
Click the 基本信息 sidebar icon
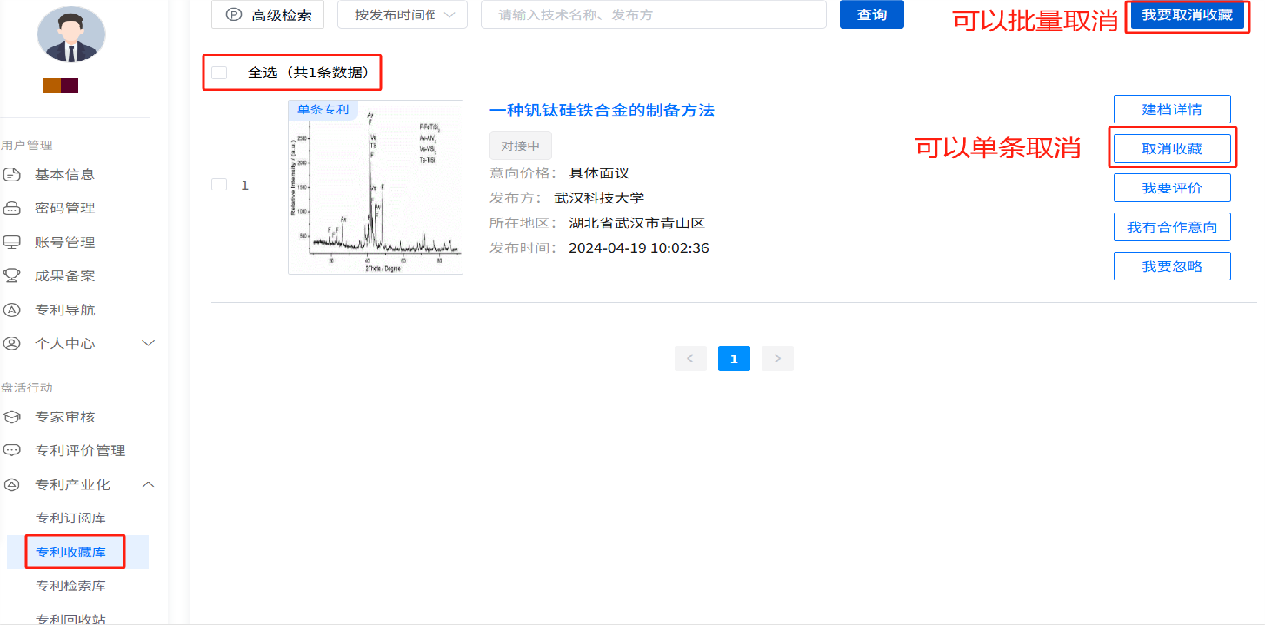pyautogui.click(x=13, y=175)
